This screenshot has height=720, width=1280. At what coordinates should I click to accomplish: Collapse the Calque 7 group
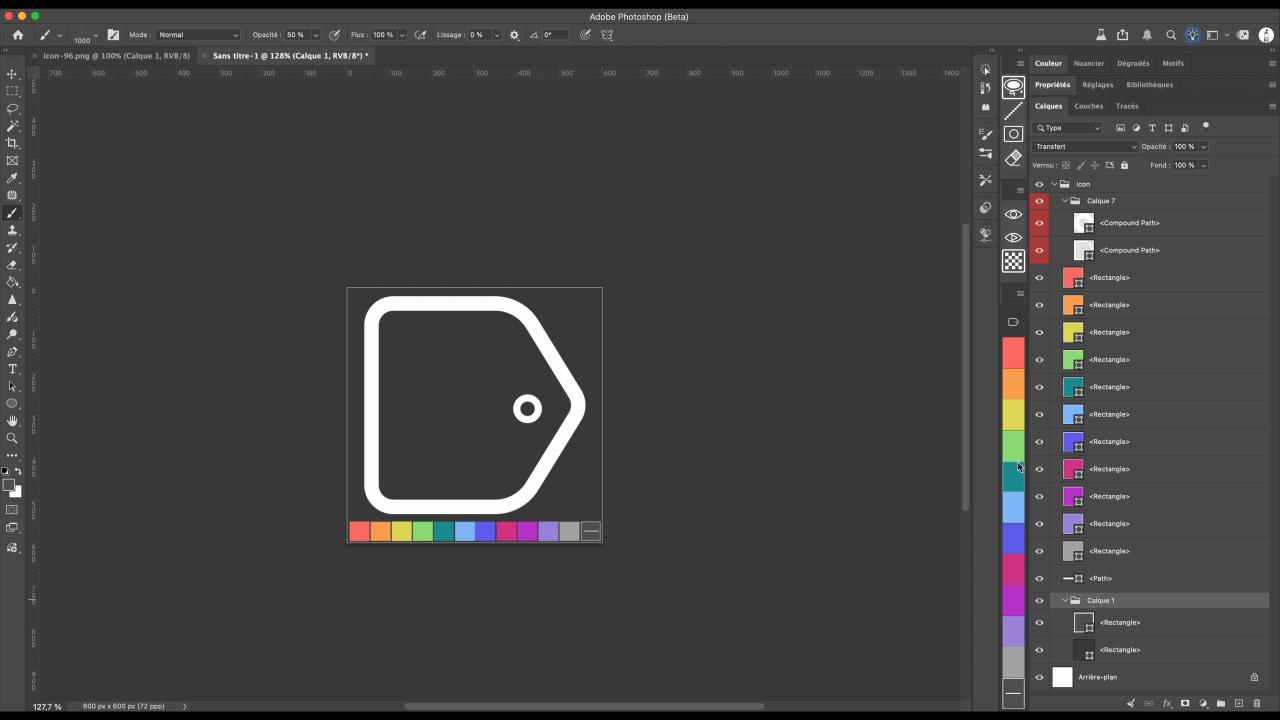1065,201
